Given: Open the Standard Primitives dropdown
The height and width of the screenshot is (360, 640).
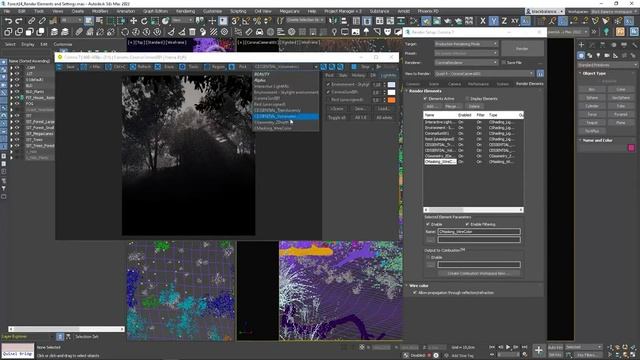Looking at the screenshot, I should [x=607, y=65].
